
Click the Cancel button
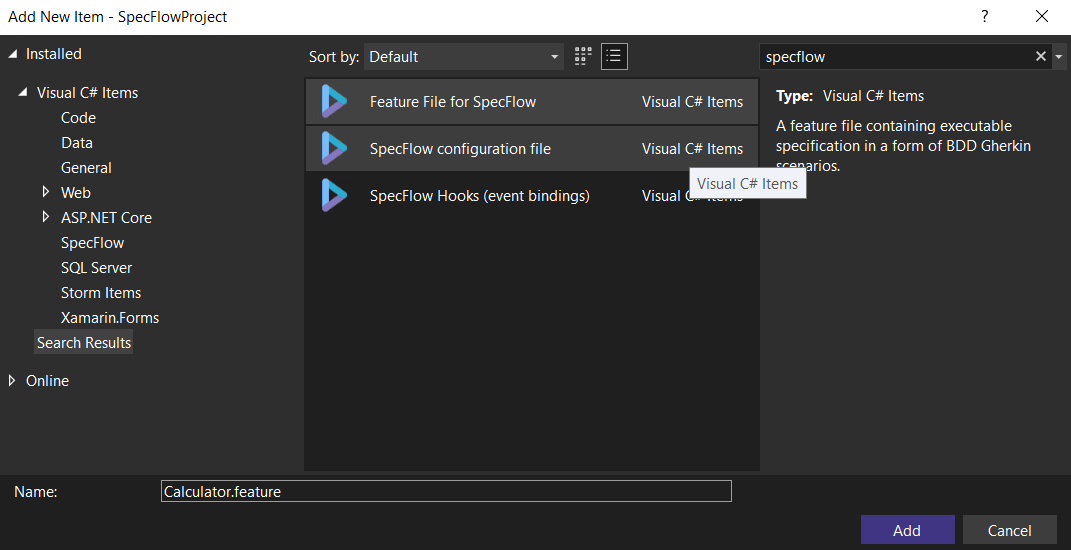[x=1010, y=530]
